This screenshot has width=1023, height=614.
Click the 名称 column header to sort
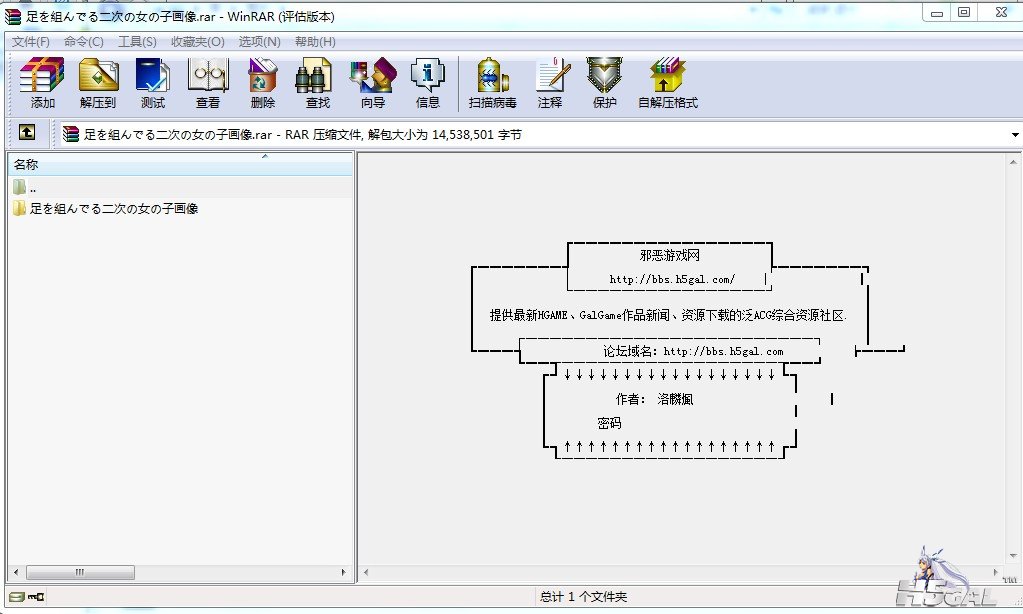(181, 164)
